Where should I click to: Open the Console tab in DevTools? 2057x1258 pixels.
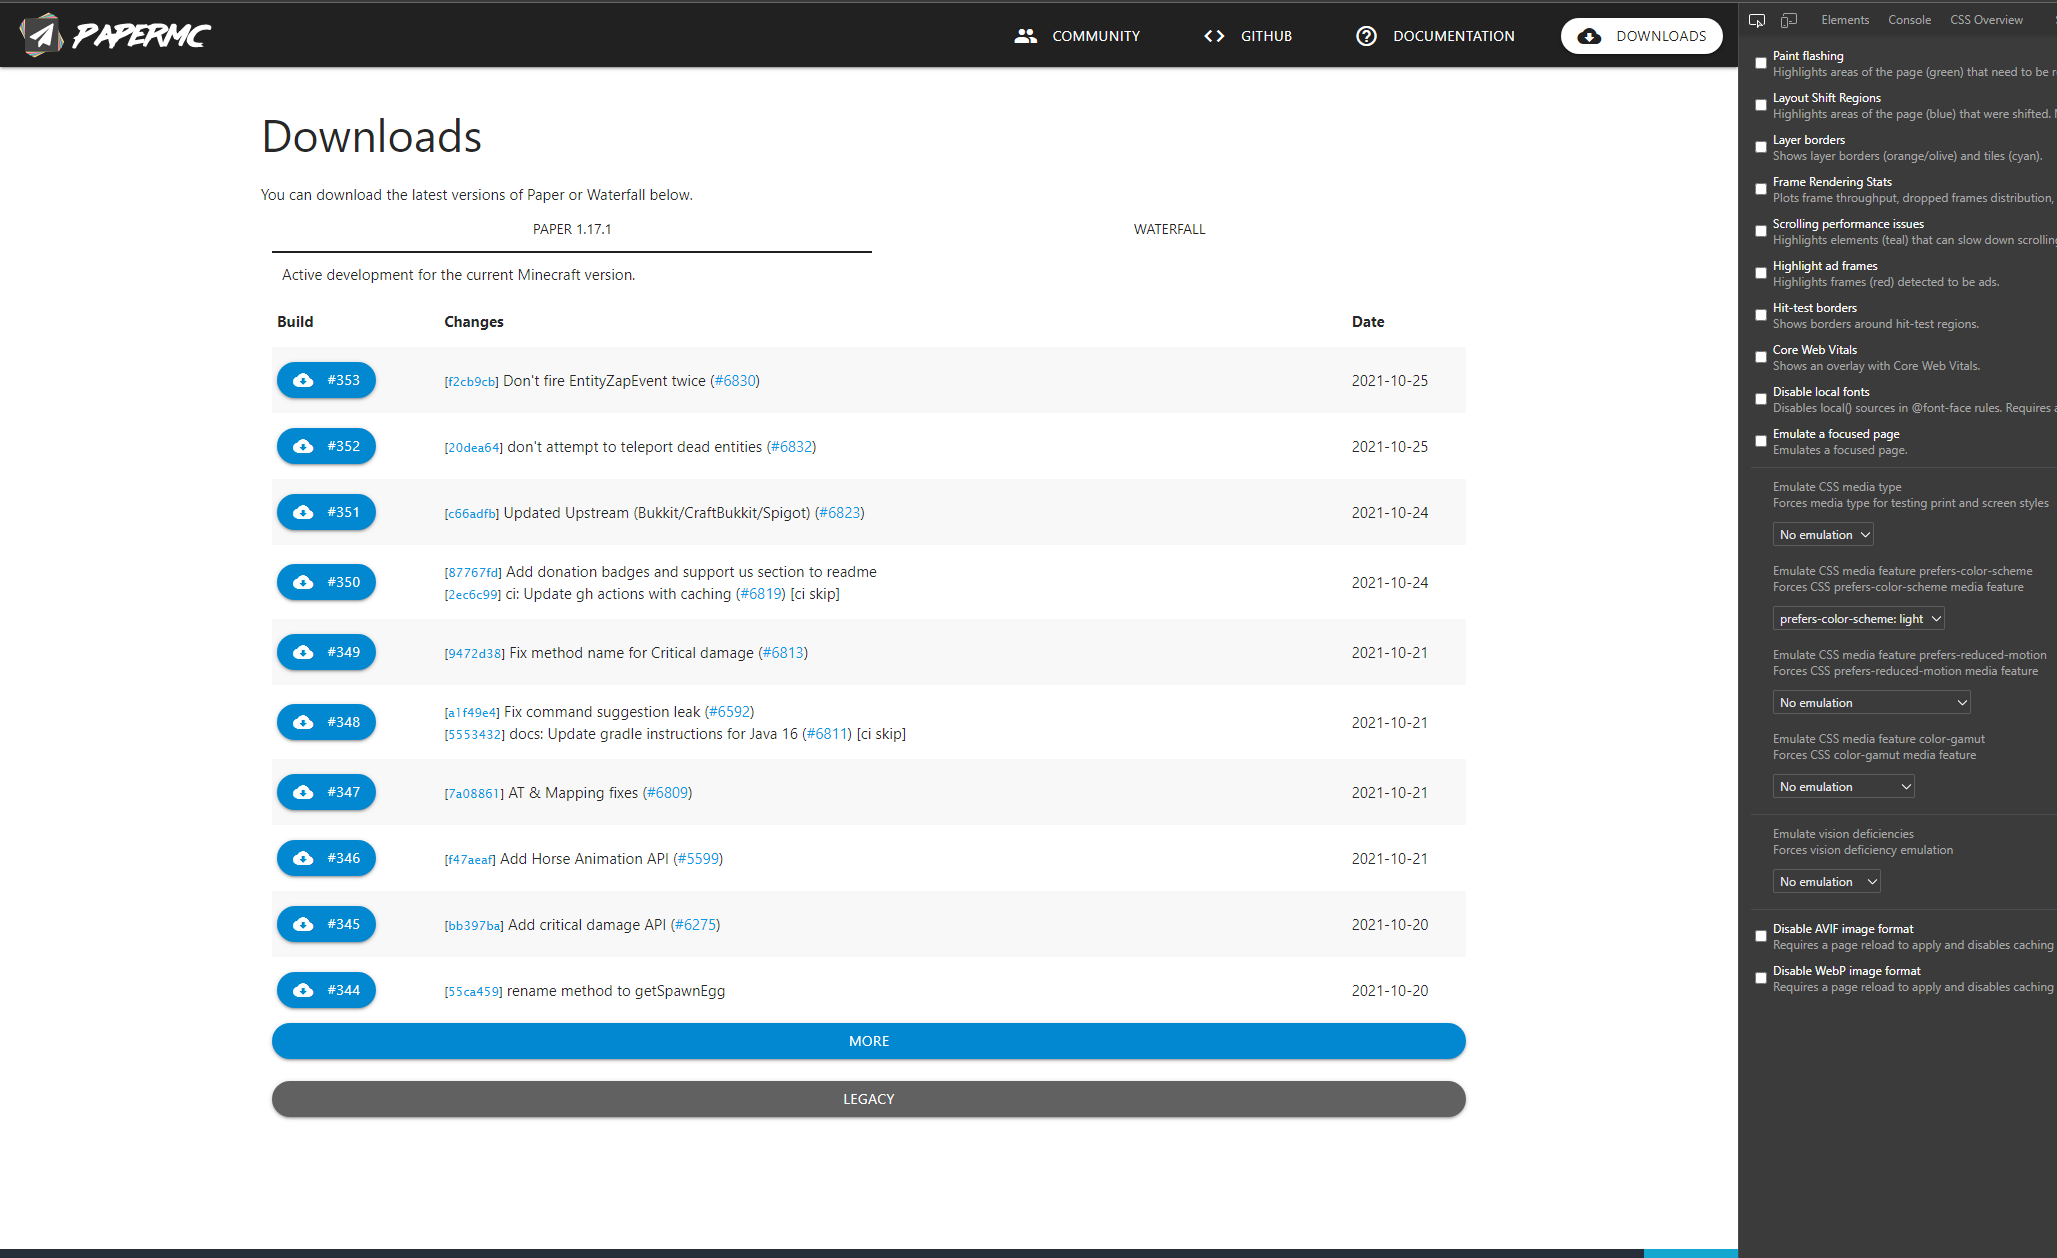click(x=1909, y=19)
